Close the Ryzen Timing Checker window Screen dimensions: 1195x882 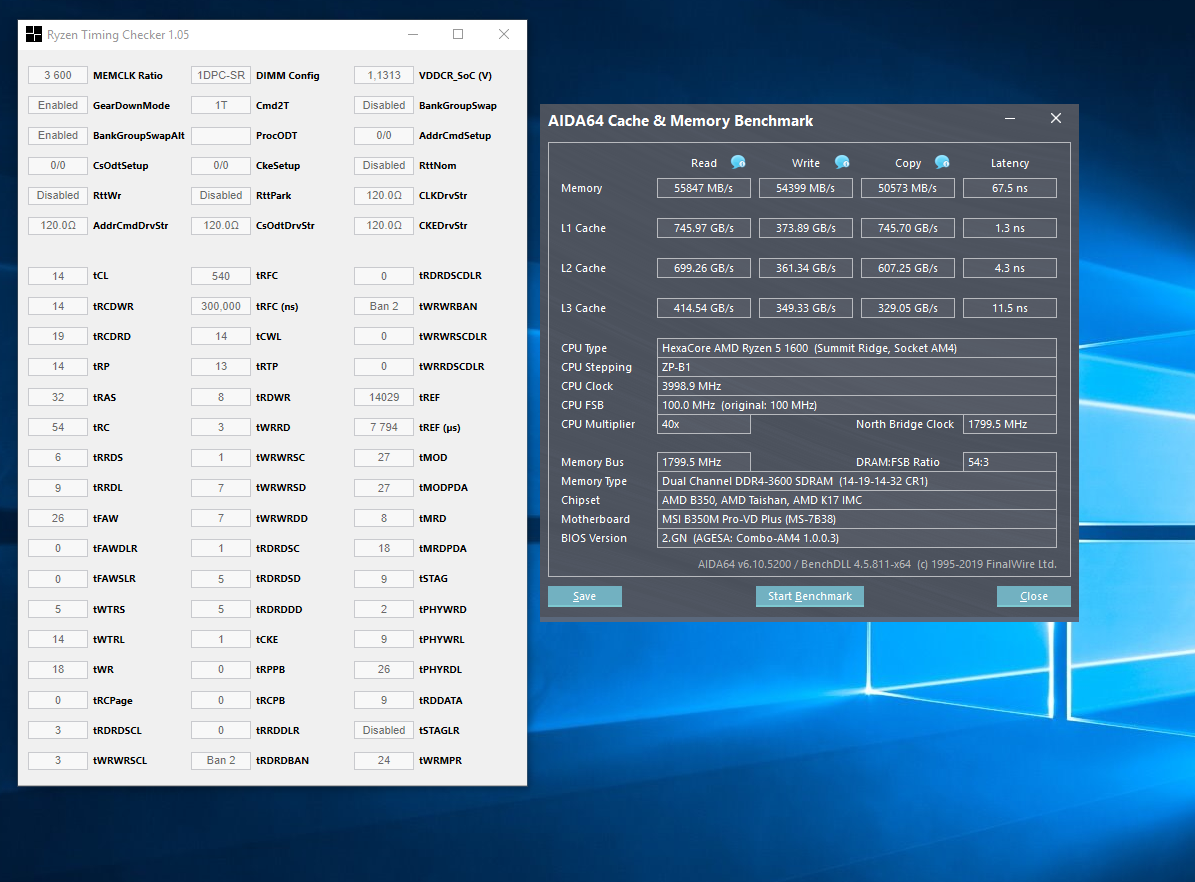tap(504, 35)
